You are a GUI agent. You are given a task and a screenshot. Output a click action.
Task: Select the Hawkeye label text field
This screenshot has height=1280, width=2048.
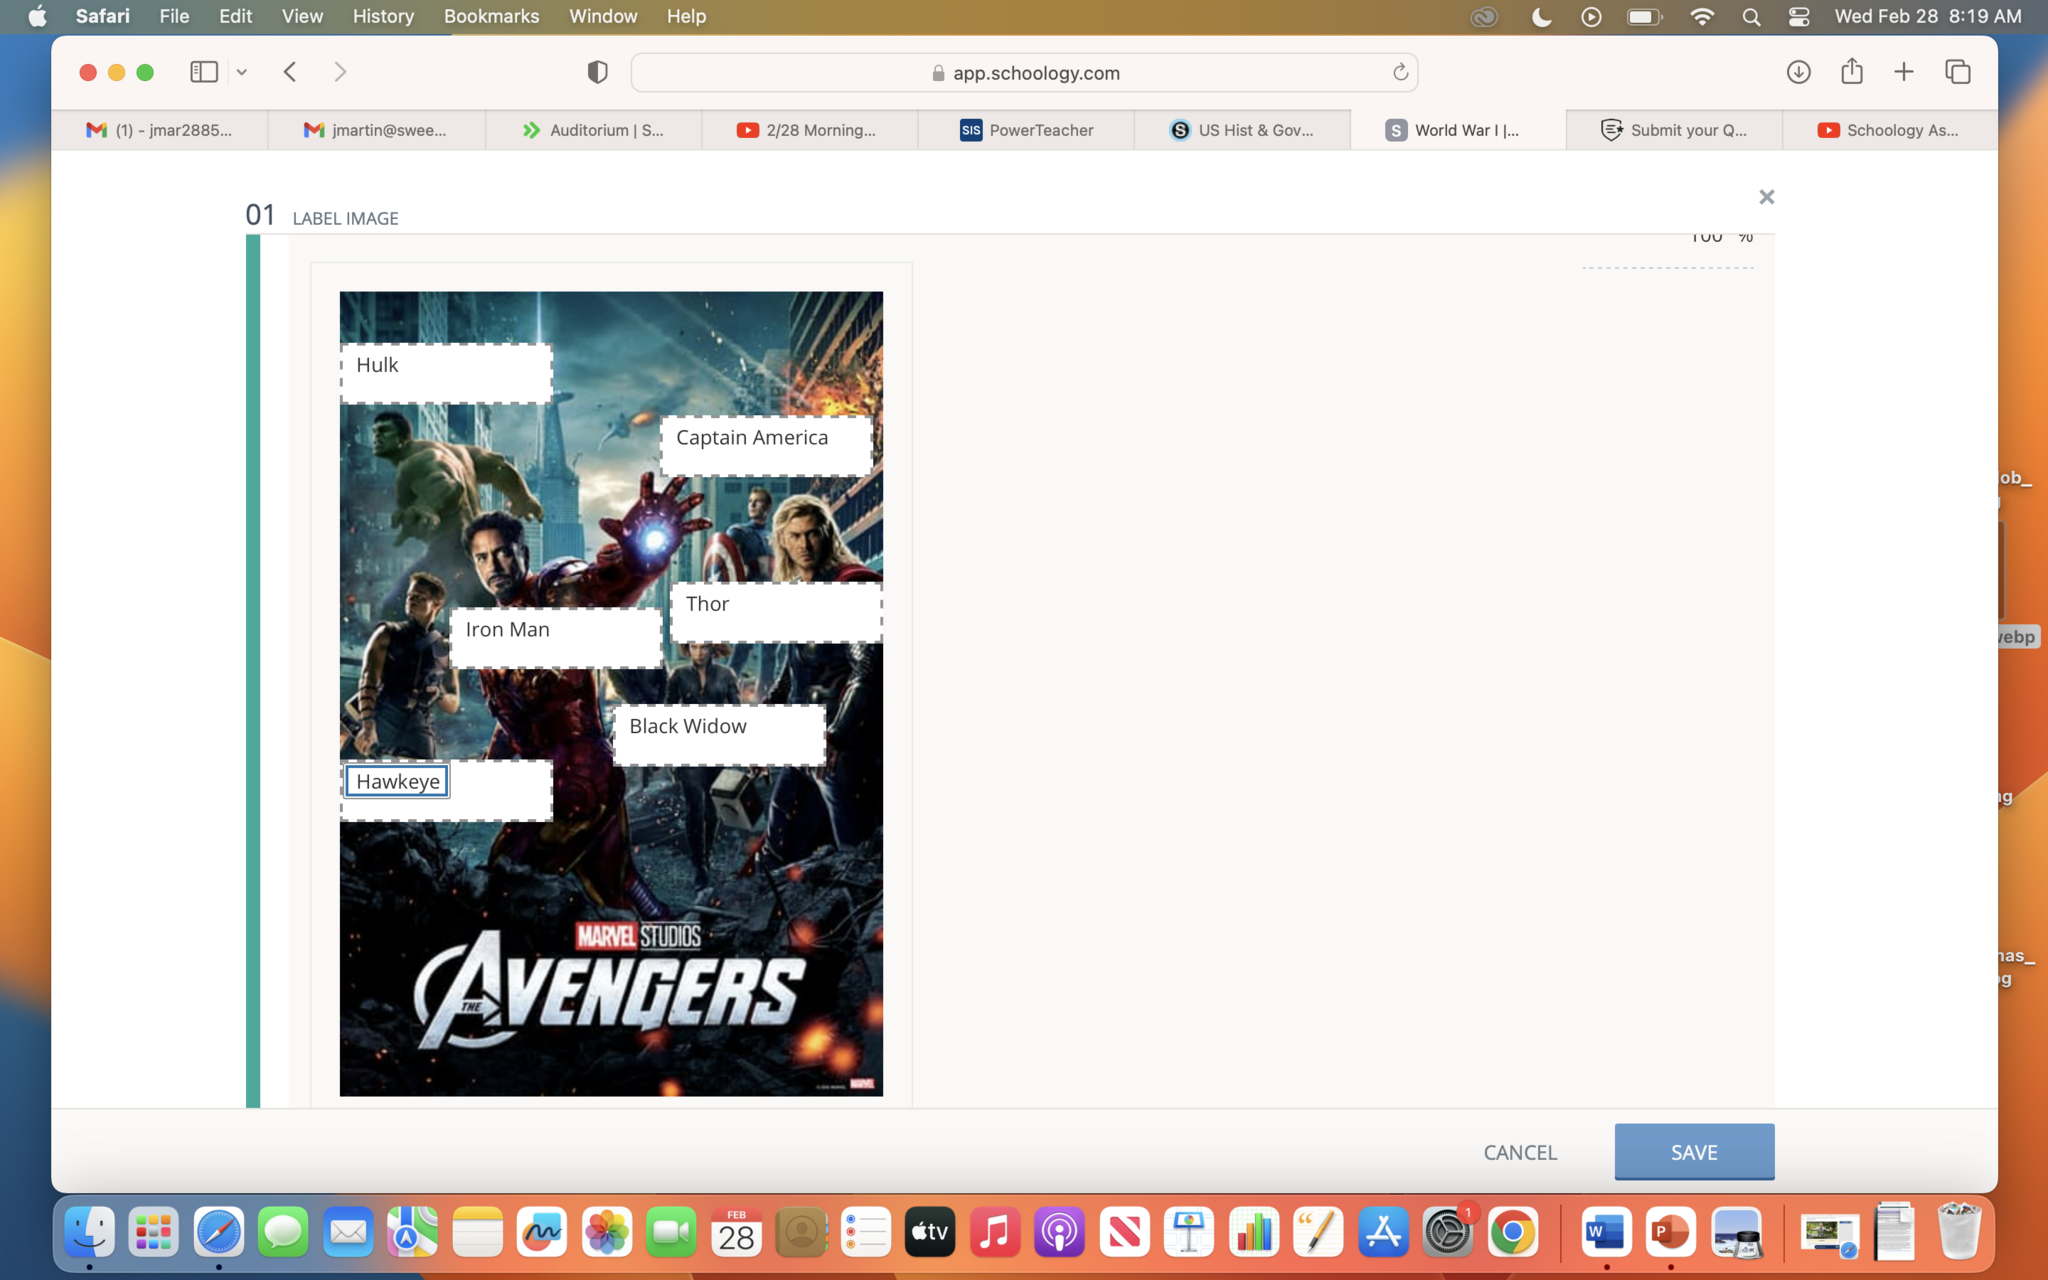(397, 781)
